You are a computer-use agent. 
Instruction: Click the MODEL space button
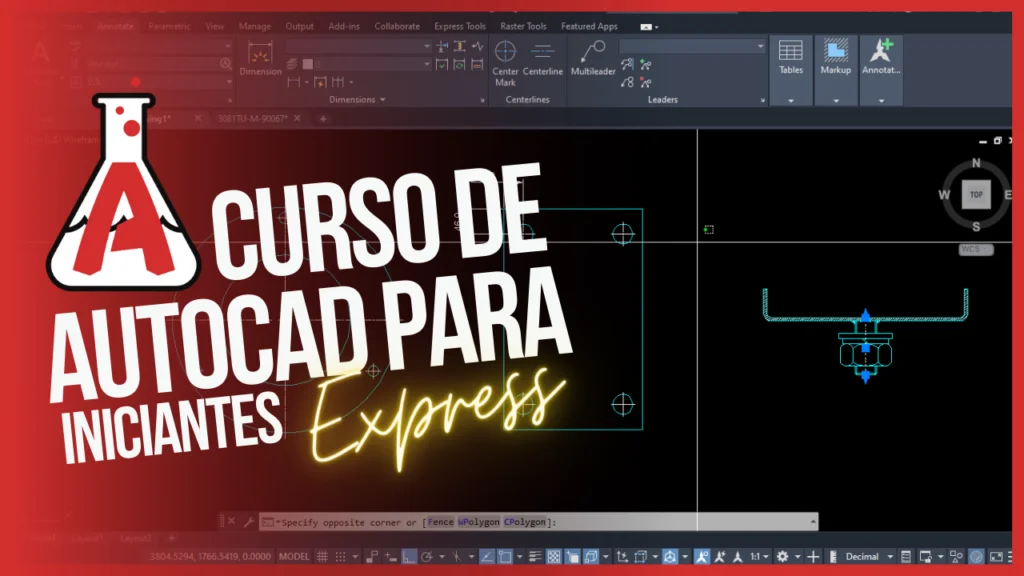[x=294, y=556]
